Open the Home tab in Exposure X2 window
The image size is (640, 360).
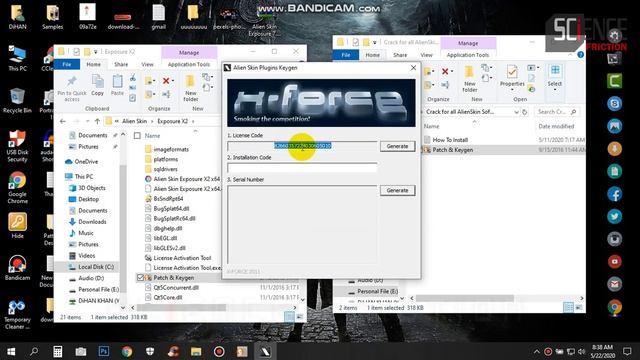click(93, 64)
